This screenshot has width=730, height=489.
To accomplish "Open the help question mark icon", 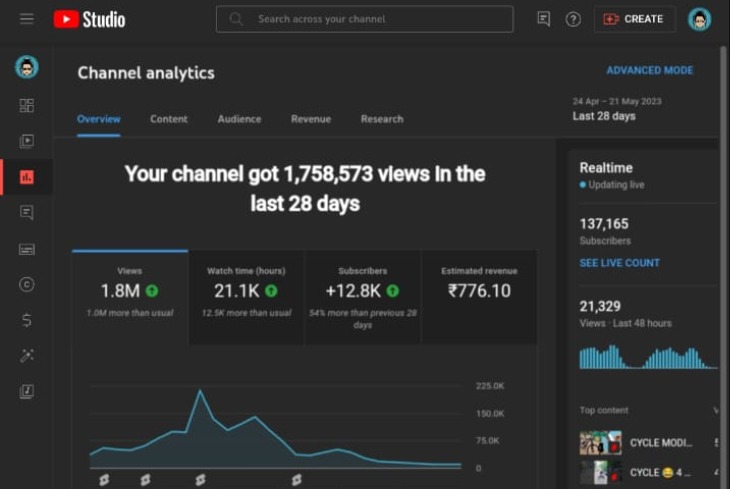I will point(573,19).
